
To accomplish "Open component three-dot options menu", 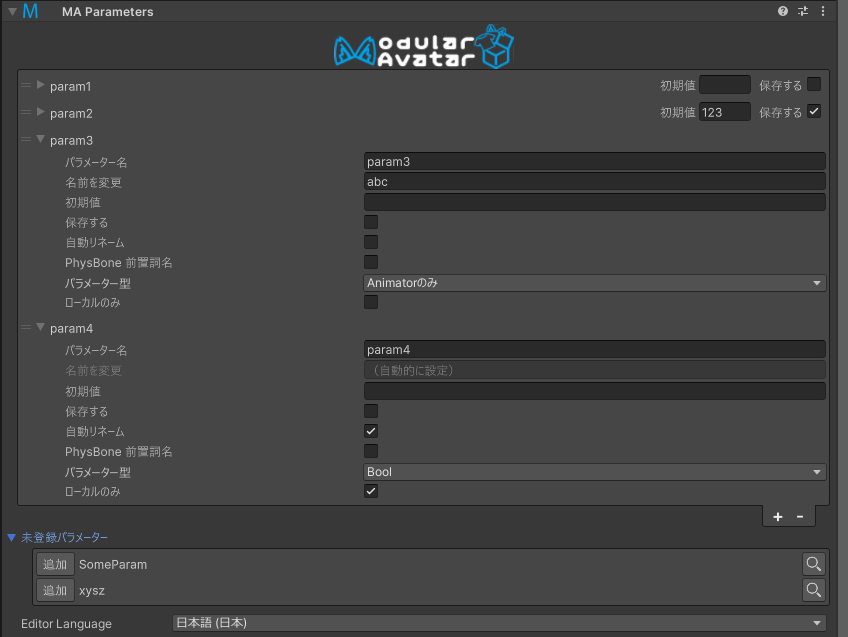I will pyautogui.click(x=823, y=11).
